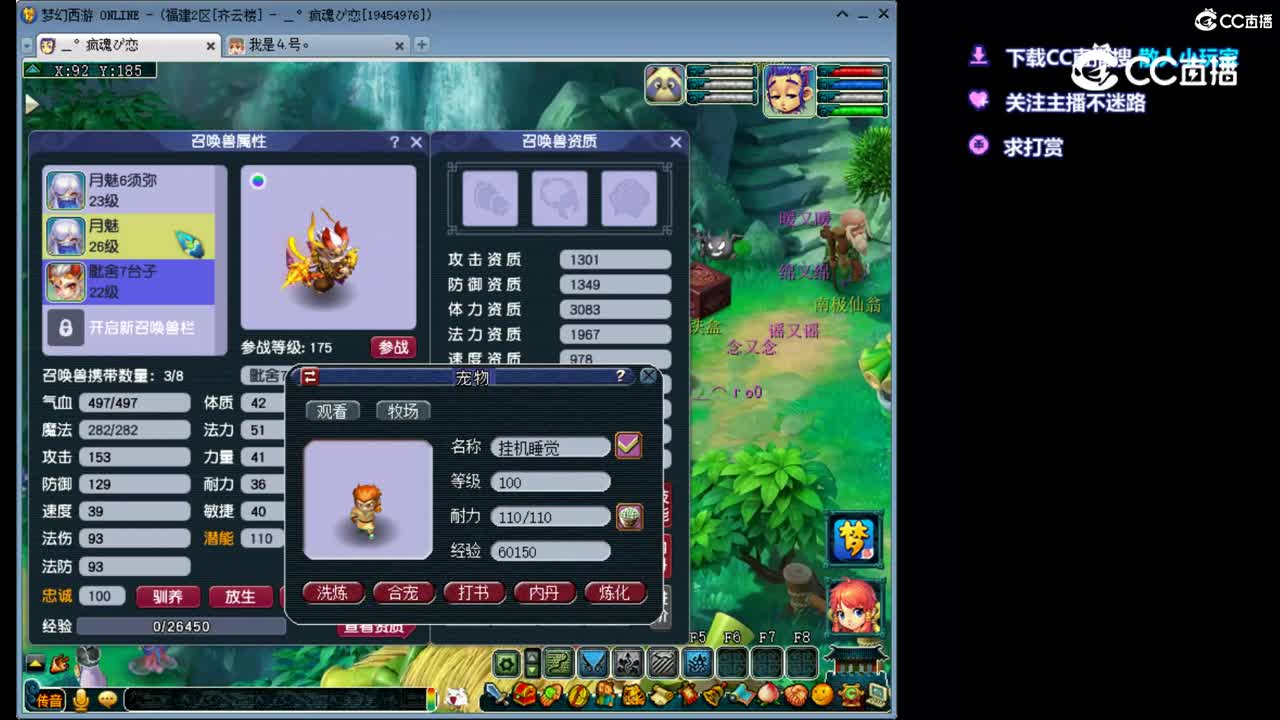Open the 牧场 tab in 宠物 window
The image size is (1280, 720).
pos(403,411)
